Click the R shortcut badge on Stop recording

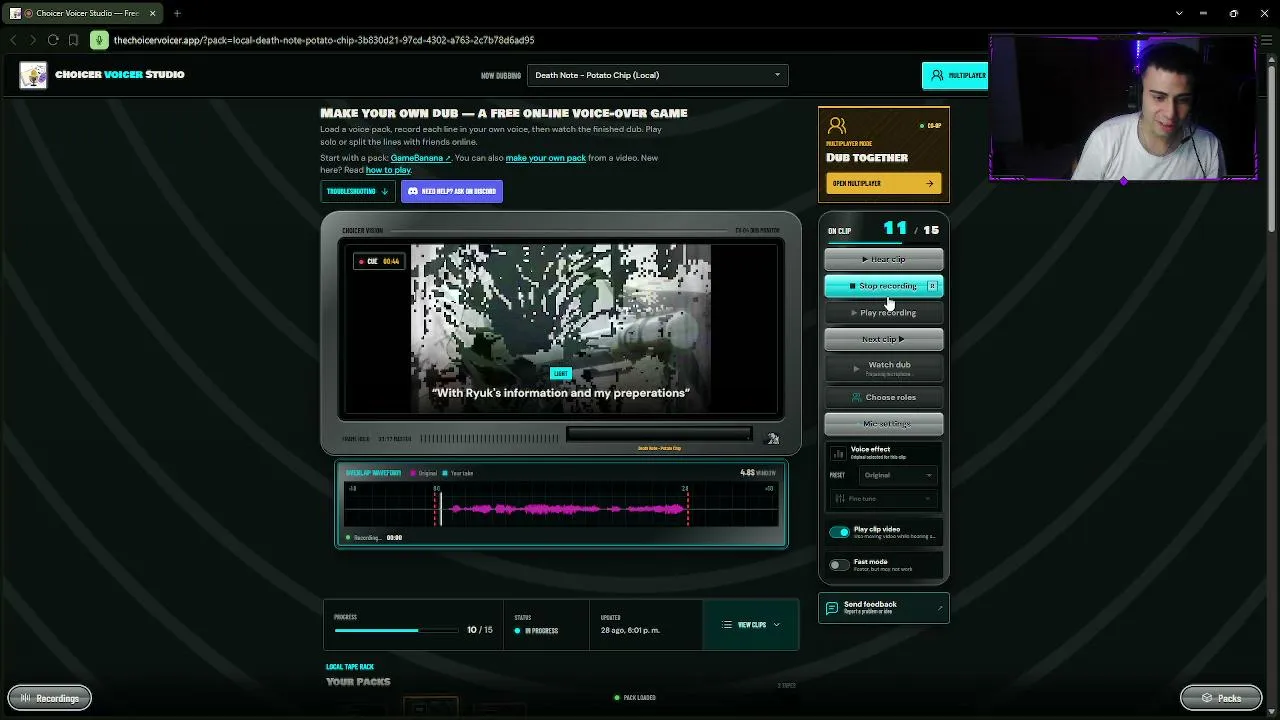(x=932, y=286)
